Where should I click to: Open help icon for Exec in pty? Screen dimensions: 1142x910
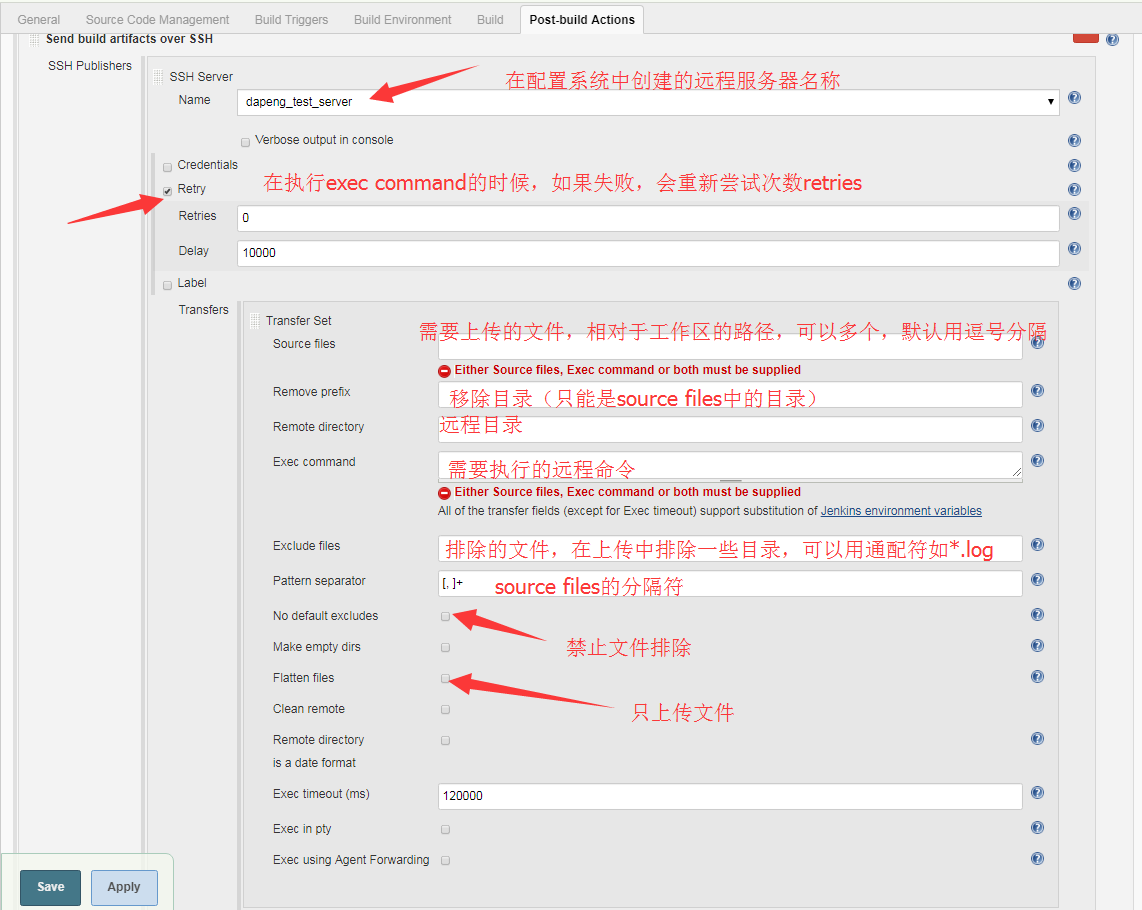1037,828
